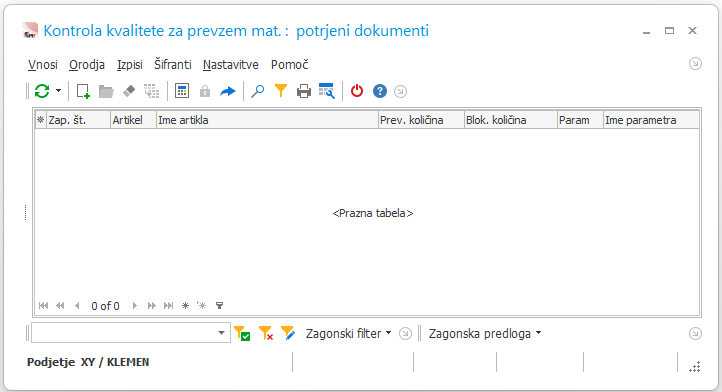Open the Šifranti menu
Viewport: 722px width, 392px height.
pos(173,64)
